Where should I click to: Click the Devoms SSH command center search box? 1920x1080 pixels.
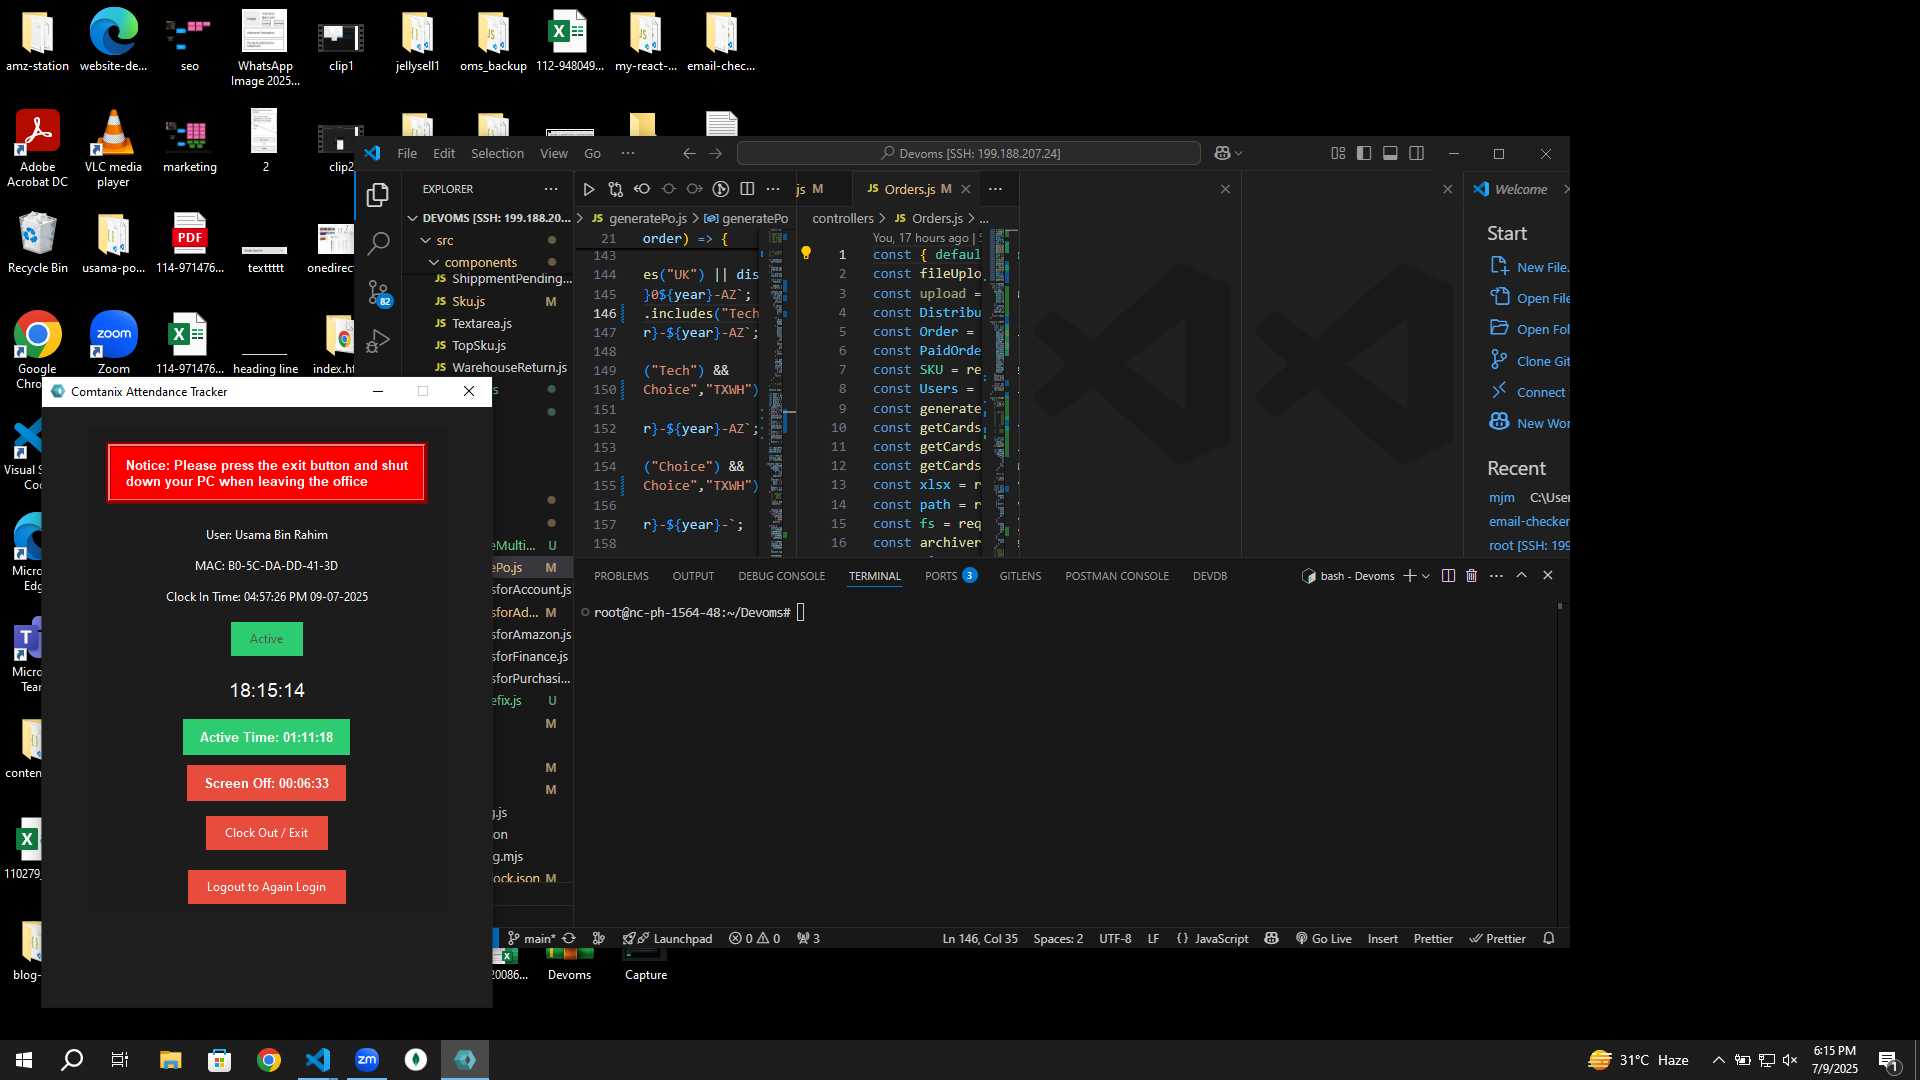[x=968, y=153]
